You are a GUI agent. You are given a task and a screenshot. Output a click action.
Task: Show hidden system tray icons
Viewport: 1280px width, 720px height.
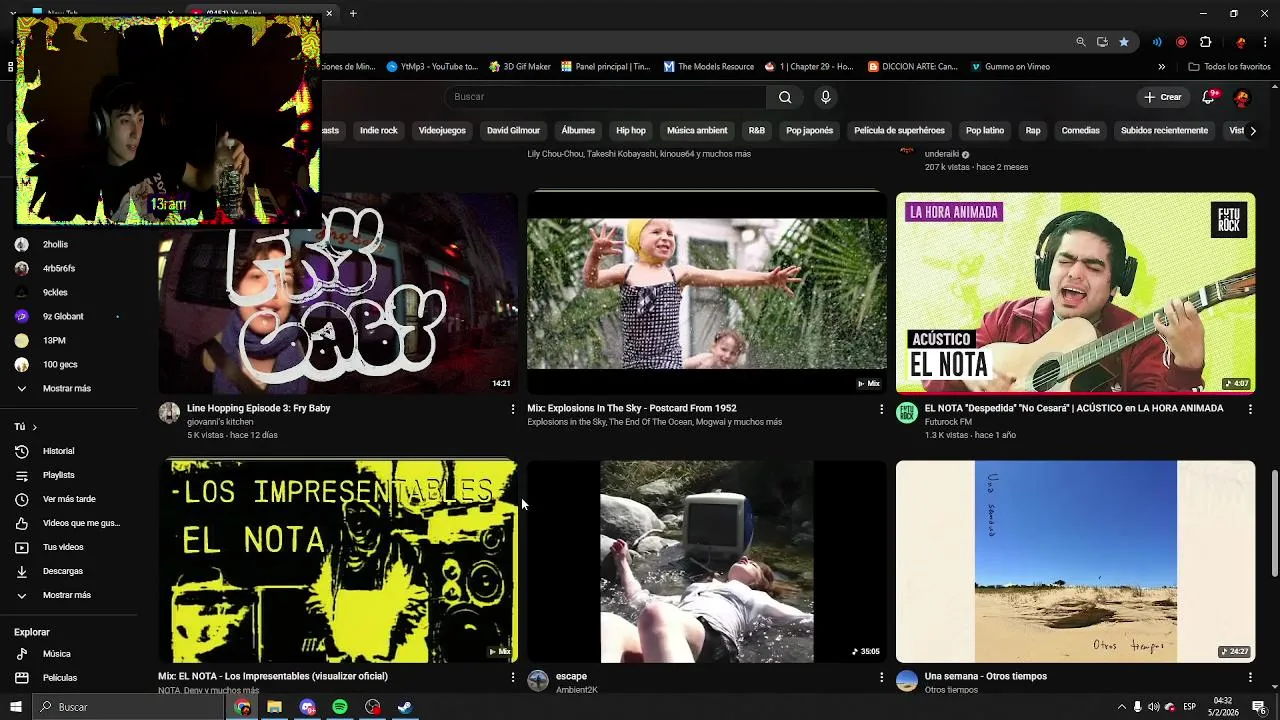pyautogui.click(x=1121, y=707)
